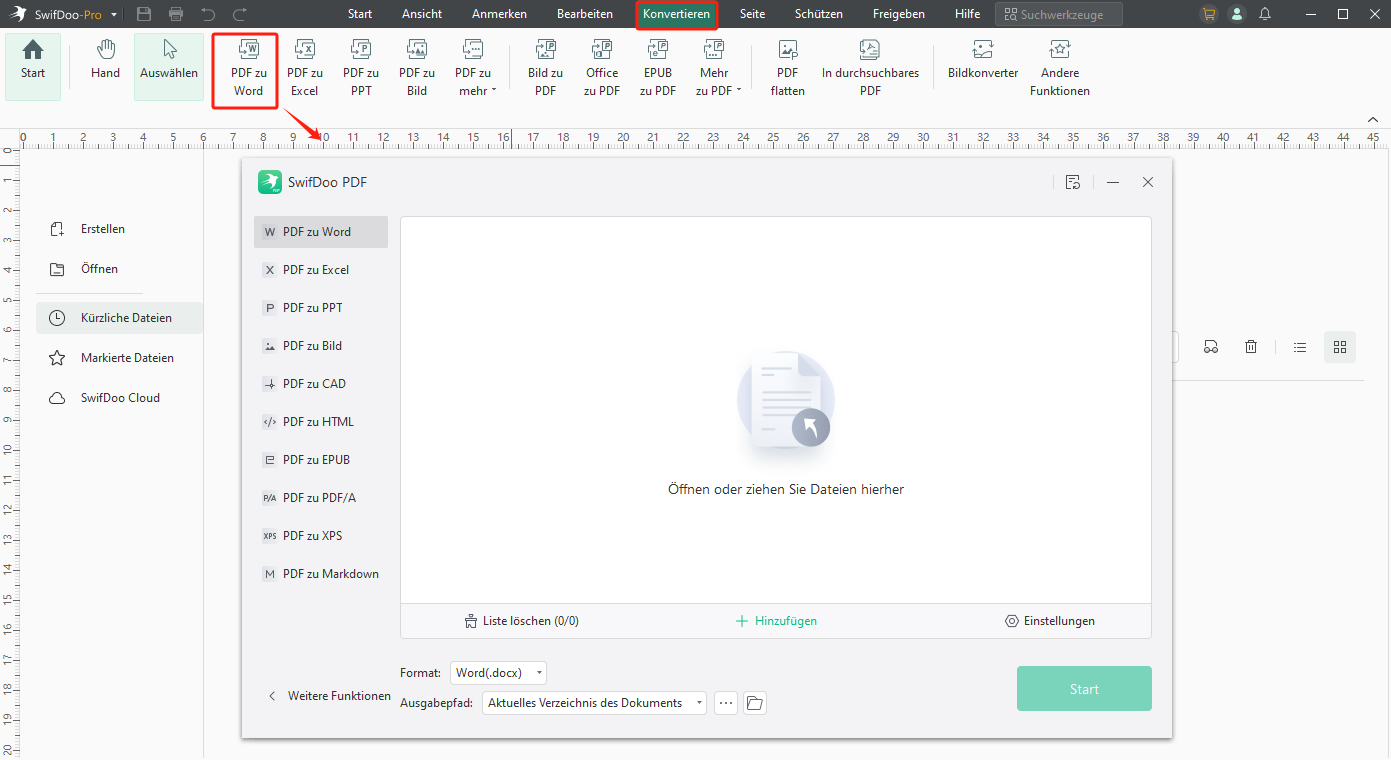Open the shopping cart icon
This screenshot has height=760, width=1391.
coord(1210,14)
